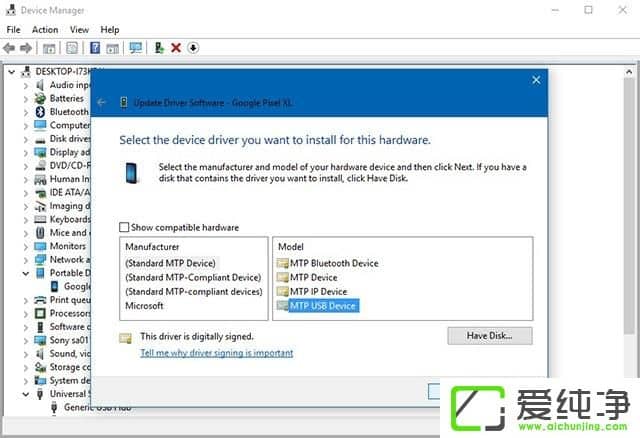
Task: Select Sony device tree item
Action: pyautogui.click(x=69, y=340)
